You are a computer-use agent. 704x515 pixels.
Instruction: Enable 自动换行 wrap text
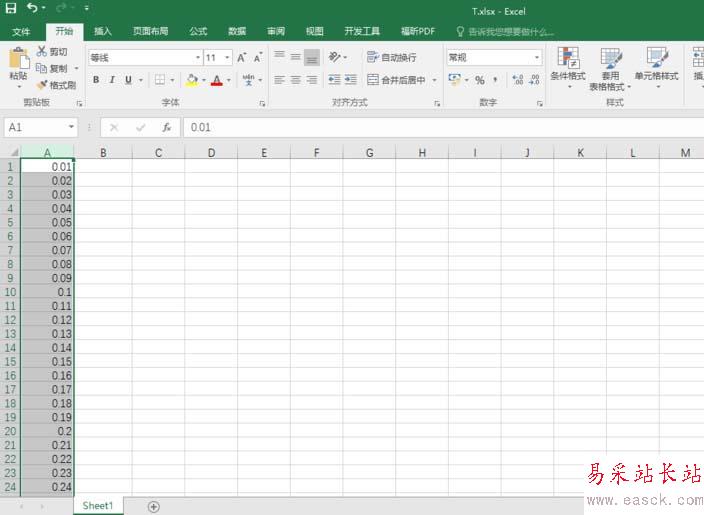point(392,57)
